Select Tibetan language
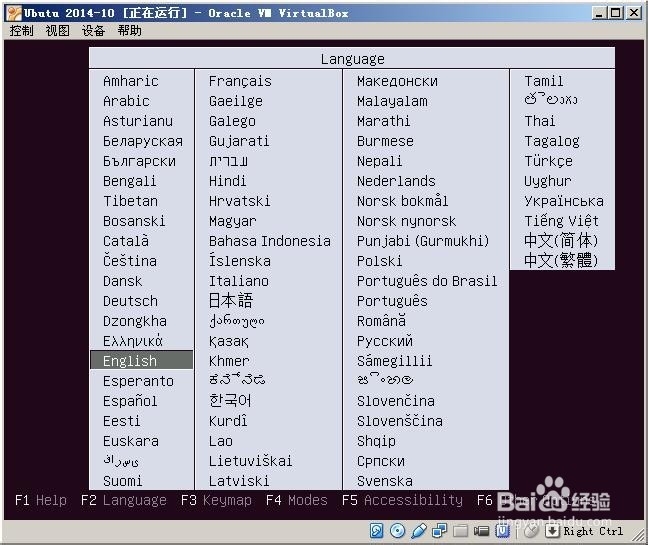Image resolution: width=648 pixels, height=545 pixels. pyautogui.click(x=130, y=201)
